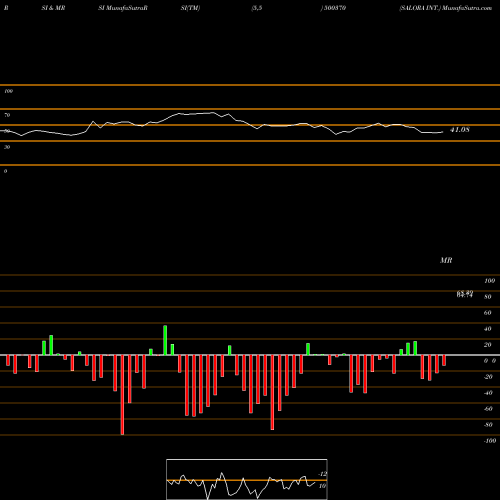Open the mini chart thumbnail at bottom
Viewport: 500px width, 500px height.
247,479
